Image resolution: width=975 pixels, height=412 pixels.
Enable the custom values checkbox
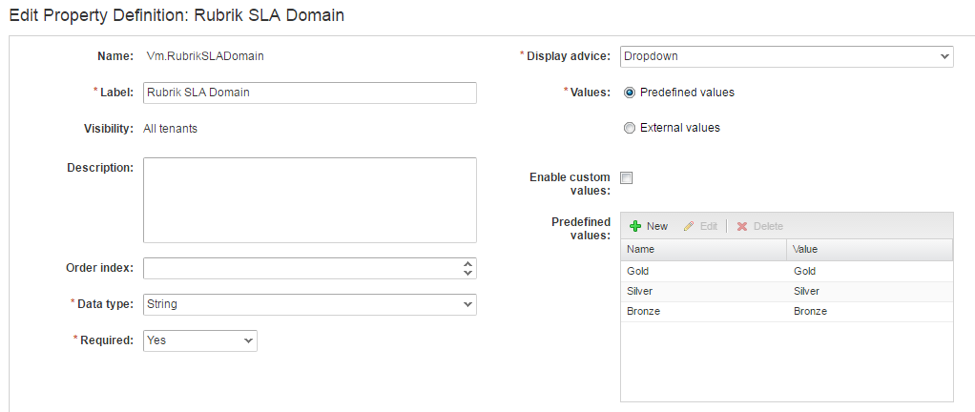point(627,178)
